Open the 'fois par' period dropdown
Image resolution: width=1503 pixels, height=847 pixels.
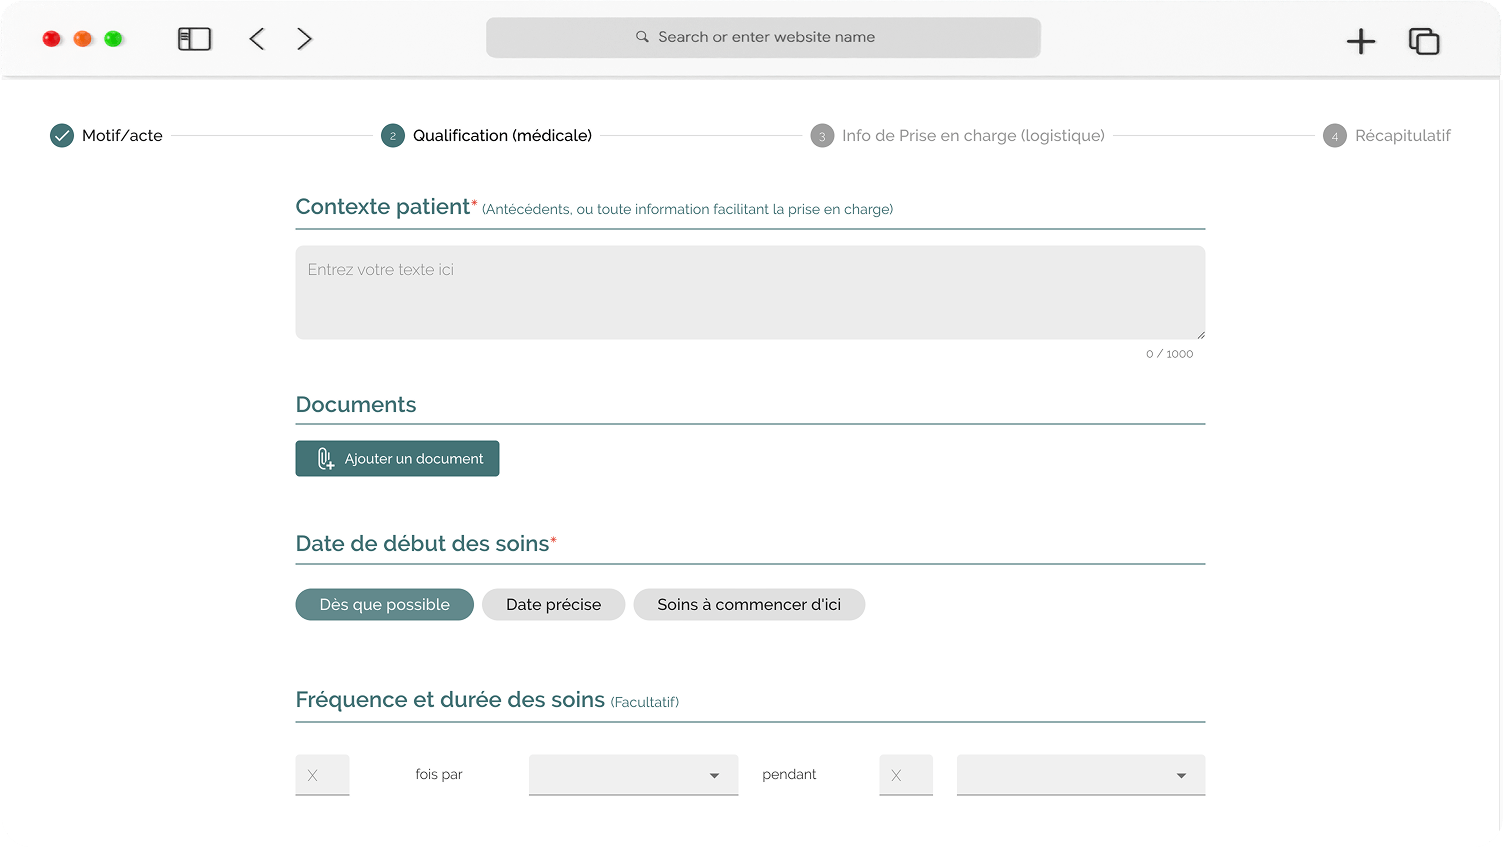point(634,775)
